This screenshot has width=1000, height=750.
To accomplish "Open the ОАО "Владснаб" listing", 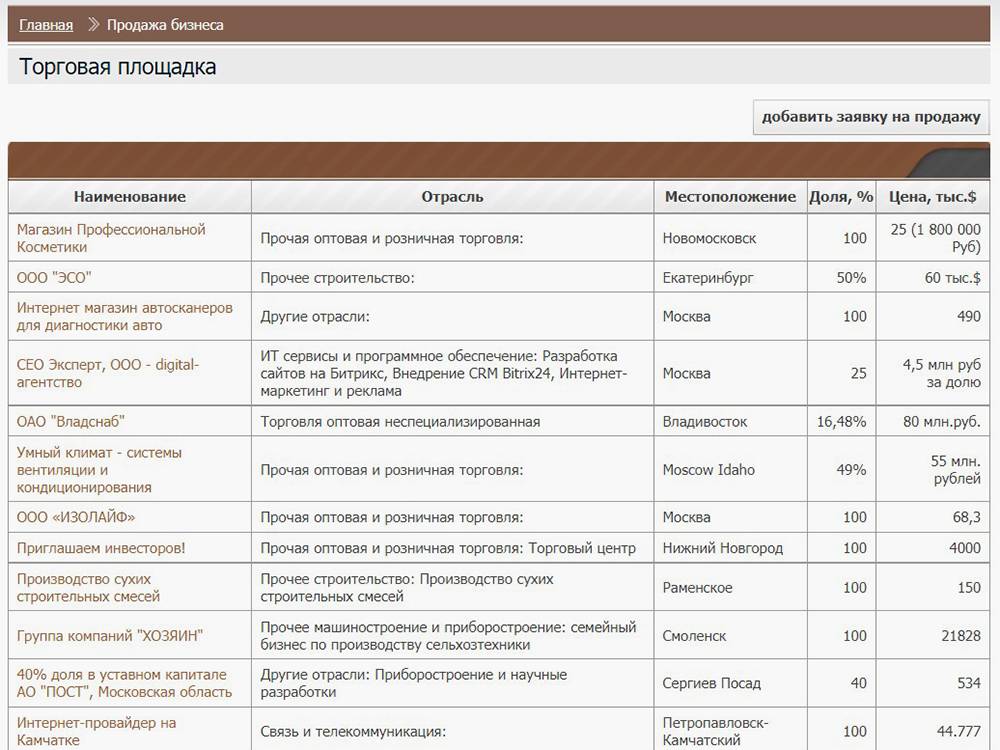I will pos(70,422).
